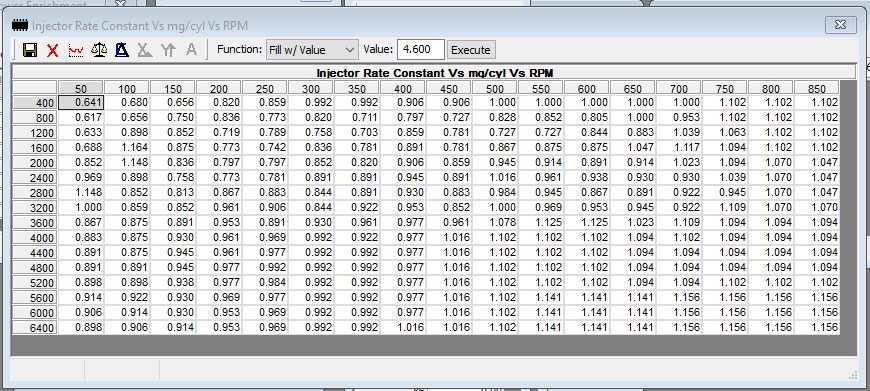Select the 0.711 cell in the 800 row
The width and height of the screenshot is (870, 391).
pyautogui.click(x=357, y=118)
